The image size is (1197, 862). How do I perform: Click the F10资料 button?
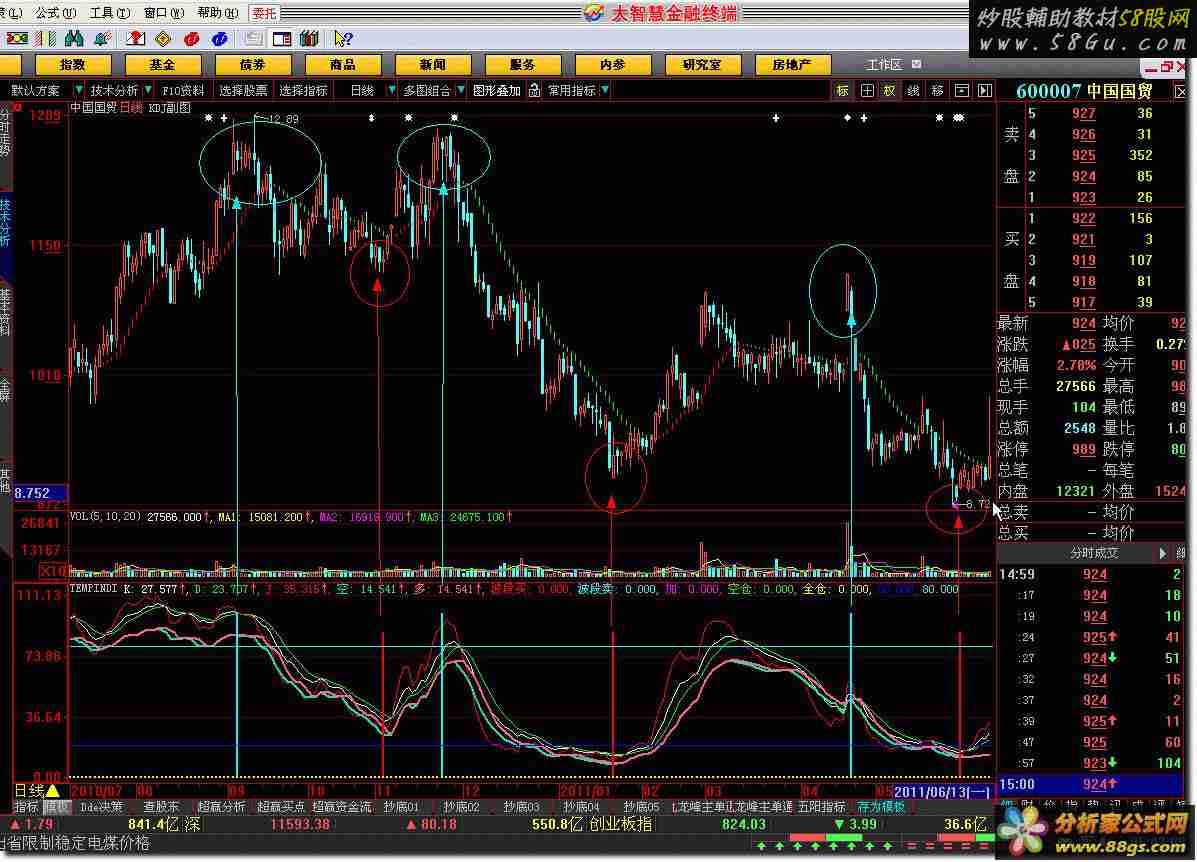coord(183,91)
